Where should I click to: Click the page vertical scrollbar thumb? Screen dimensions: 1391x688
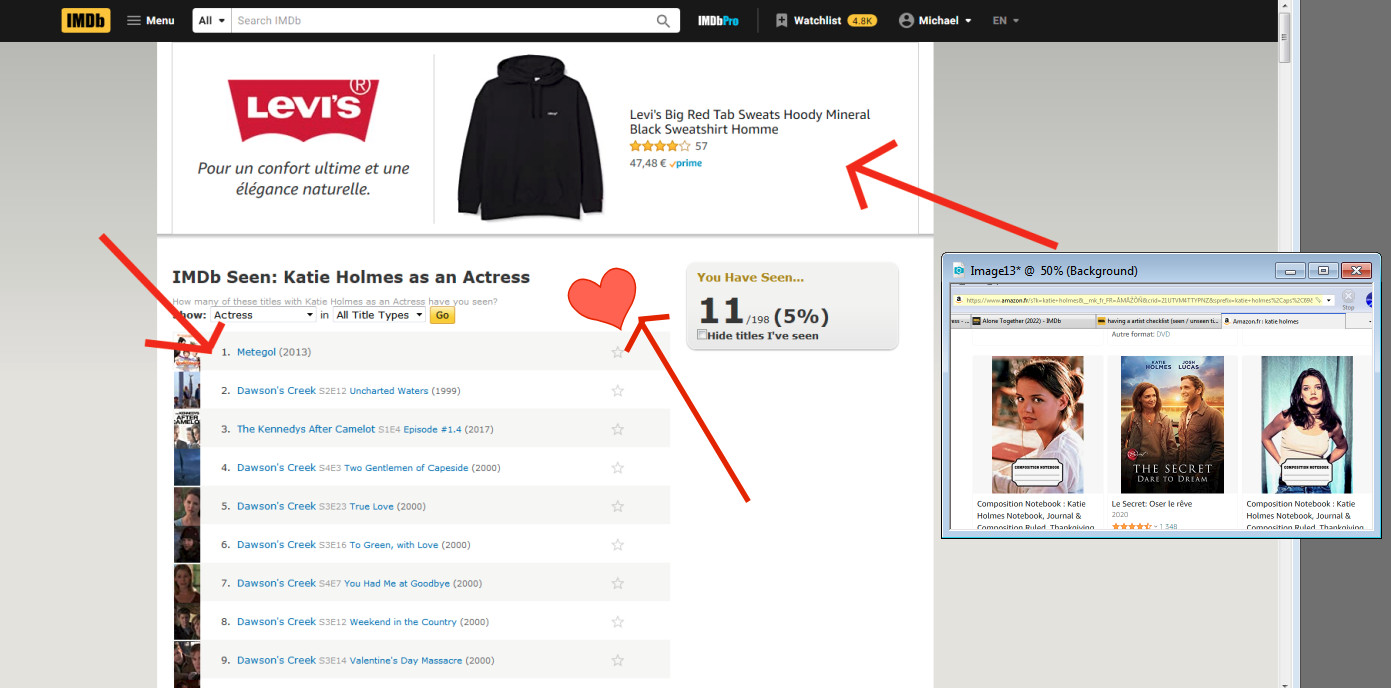click(1285, 38)
